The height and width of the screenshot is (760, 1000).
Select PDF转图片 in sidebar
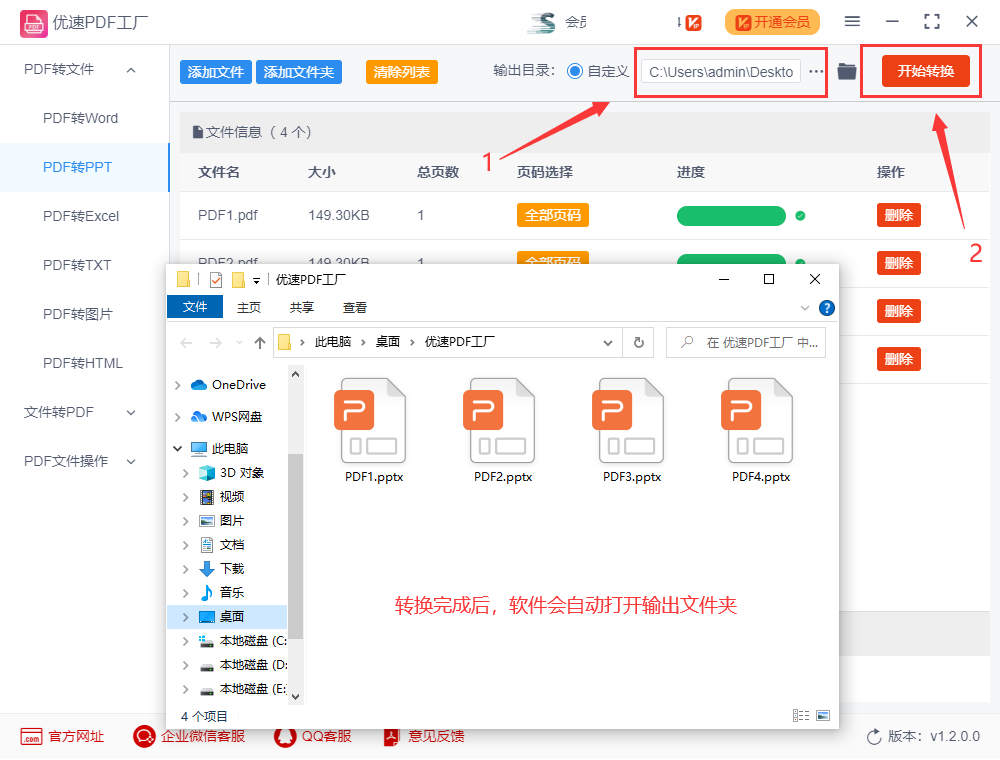pos(77,314)
